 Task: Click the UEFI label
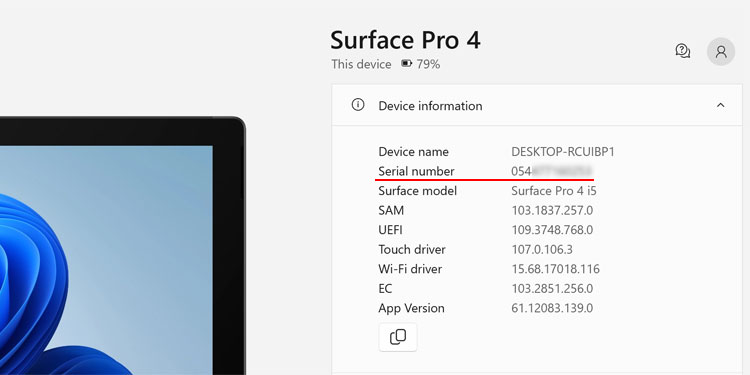pos(390,230)
